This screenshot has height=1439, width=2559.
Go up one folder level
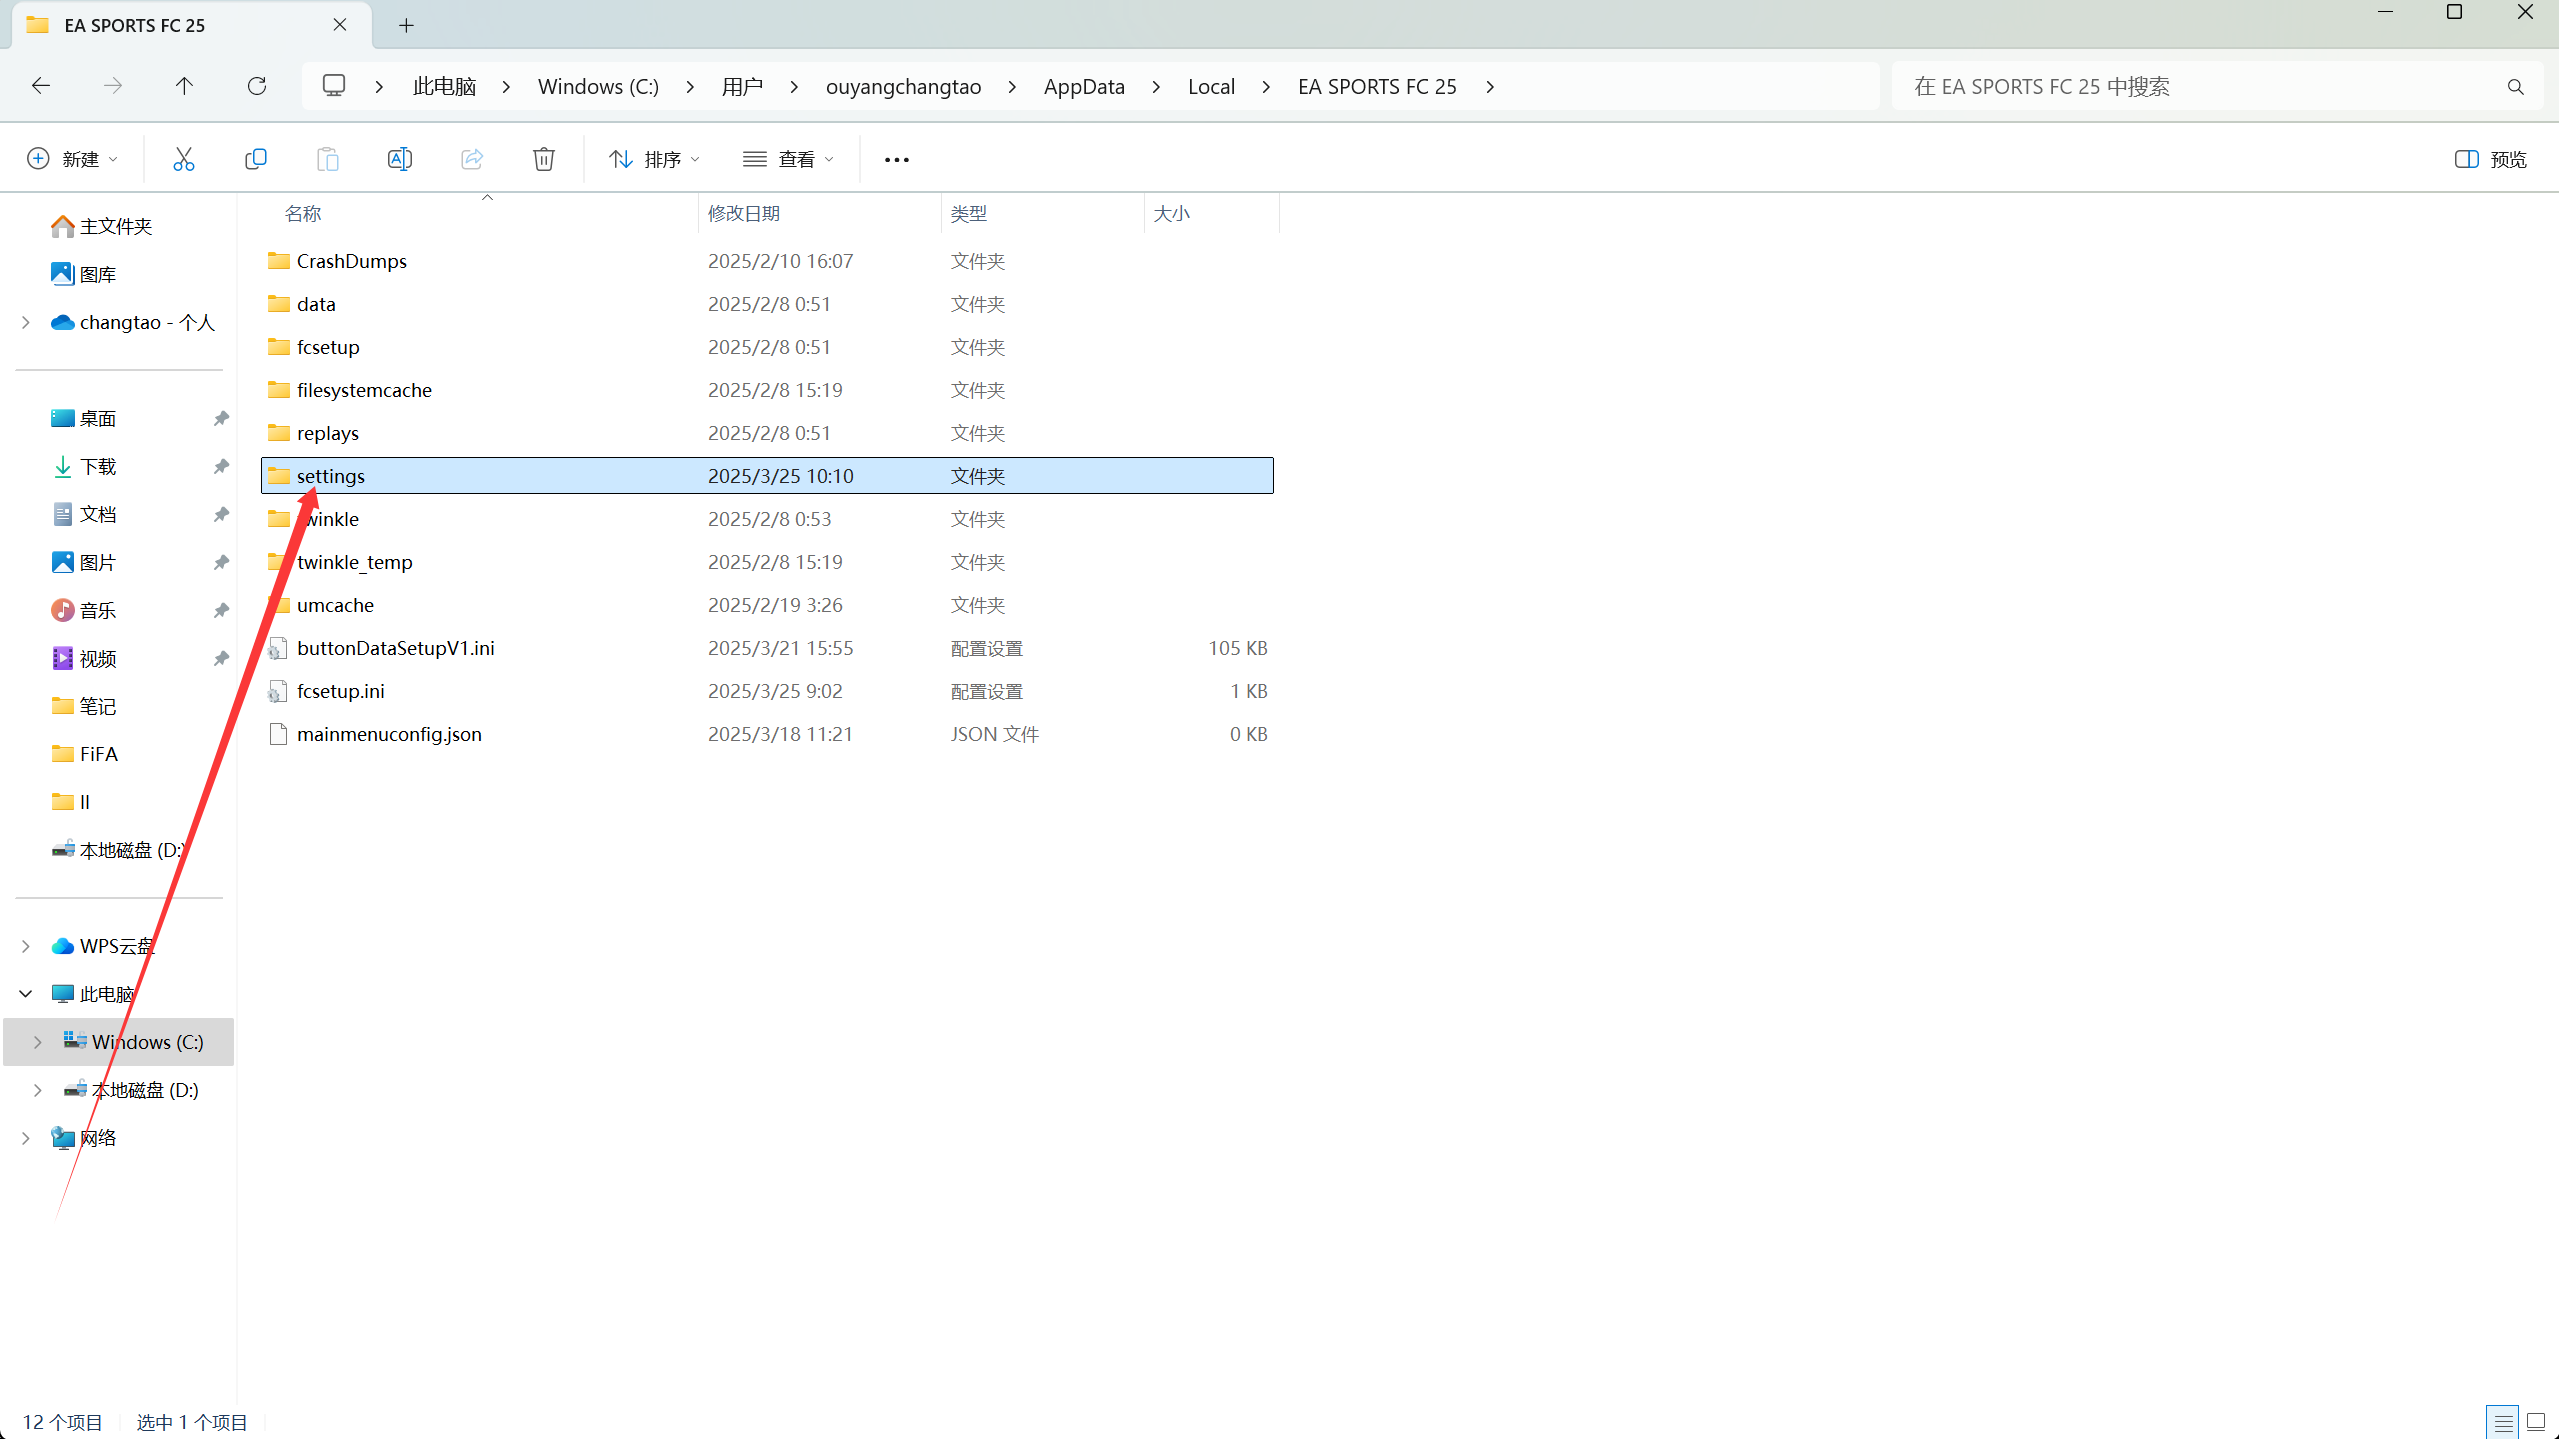184,86
